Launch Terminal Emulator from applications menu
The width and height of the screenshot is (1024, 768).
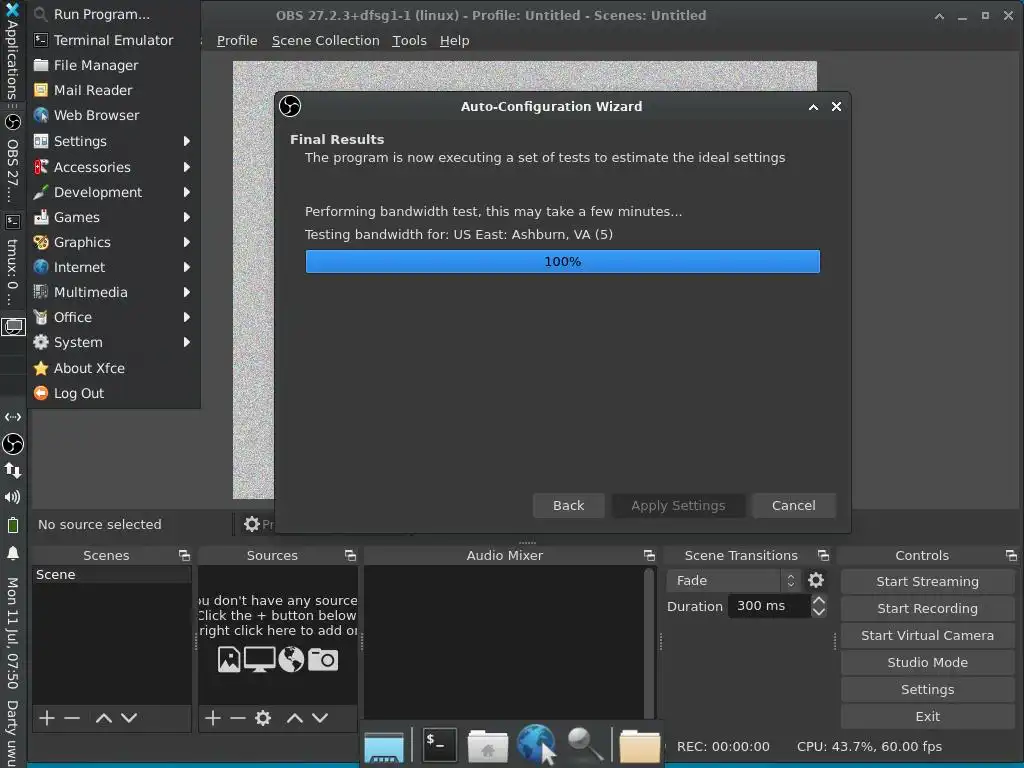[114, 40]
